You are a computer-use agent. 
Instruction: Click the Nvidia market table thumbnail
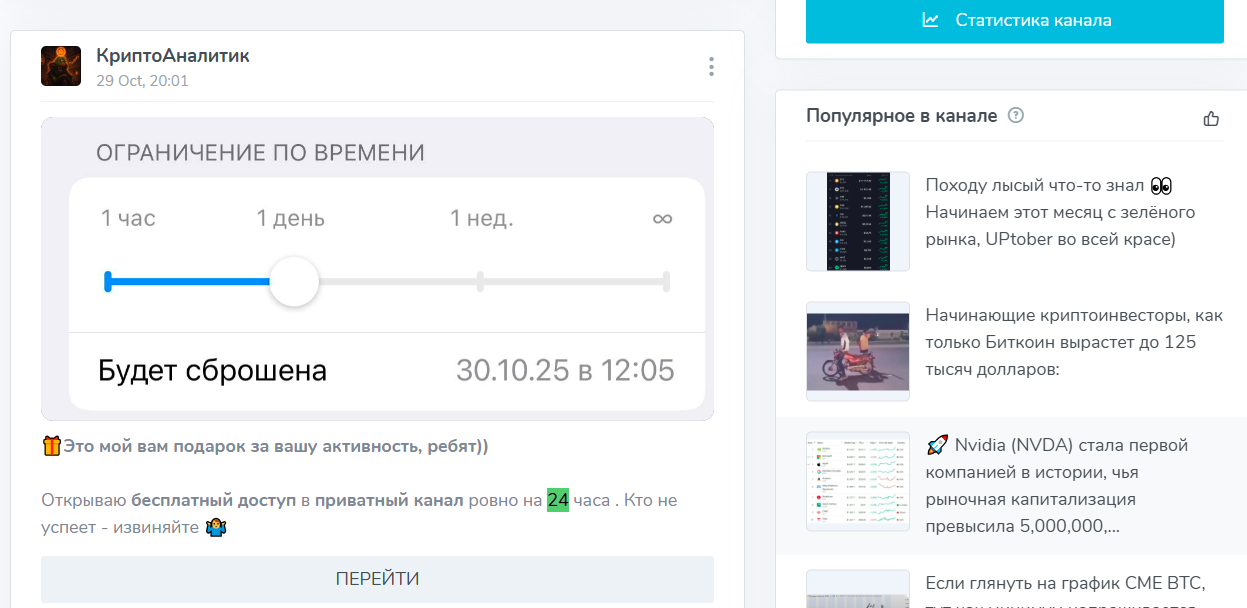point(857,481)
